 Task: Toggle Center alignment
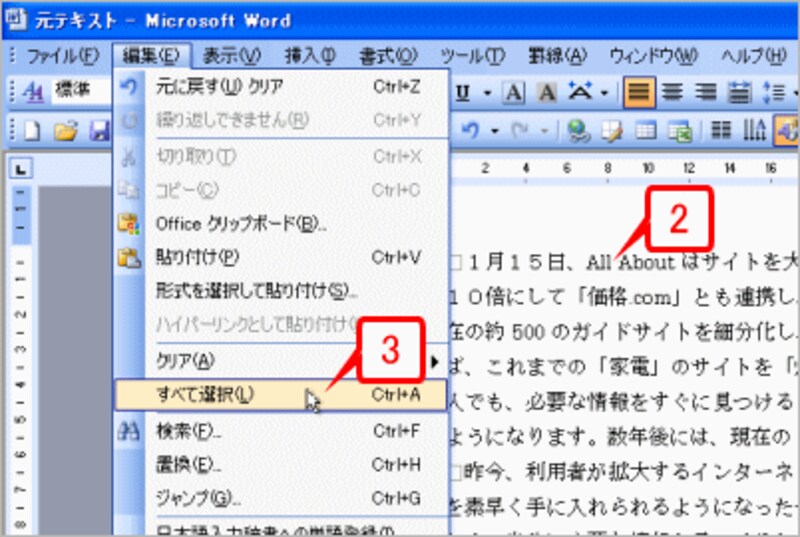click(672, 92)
